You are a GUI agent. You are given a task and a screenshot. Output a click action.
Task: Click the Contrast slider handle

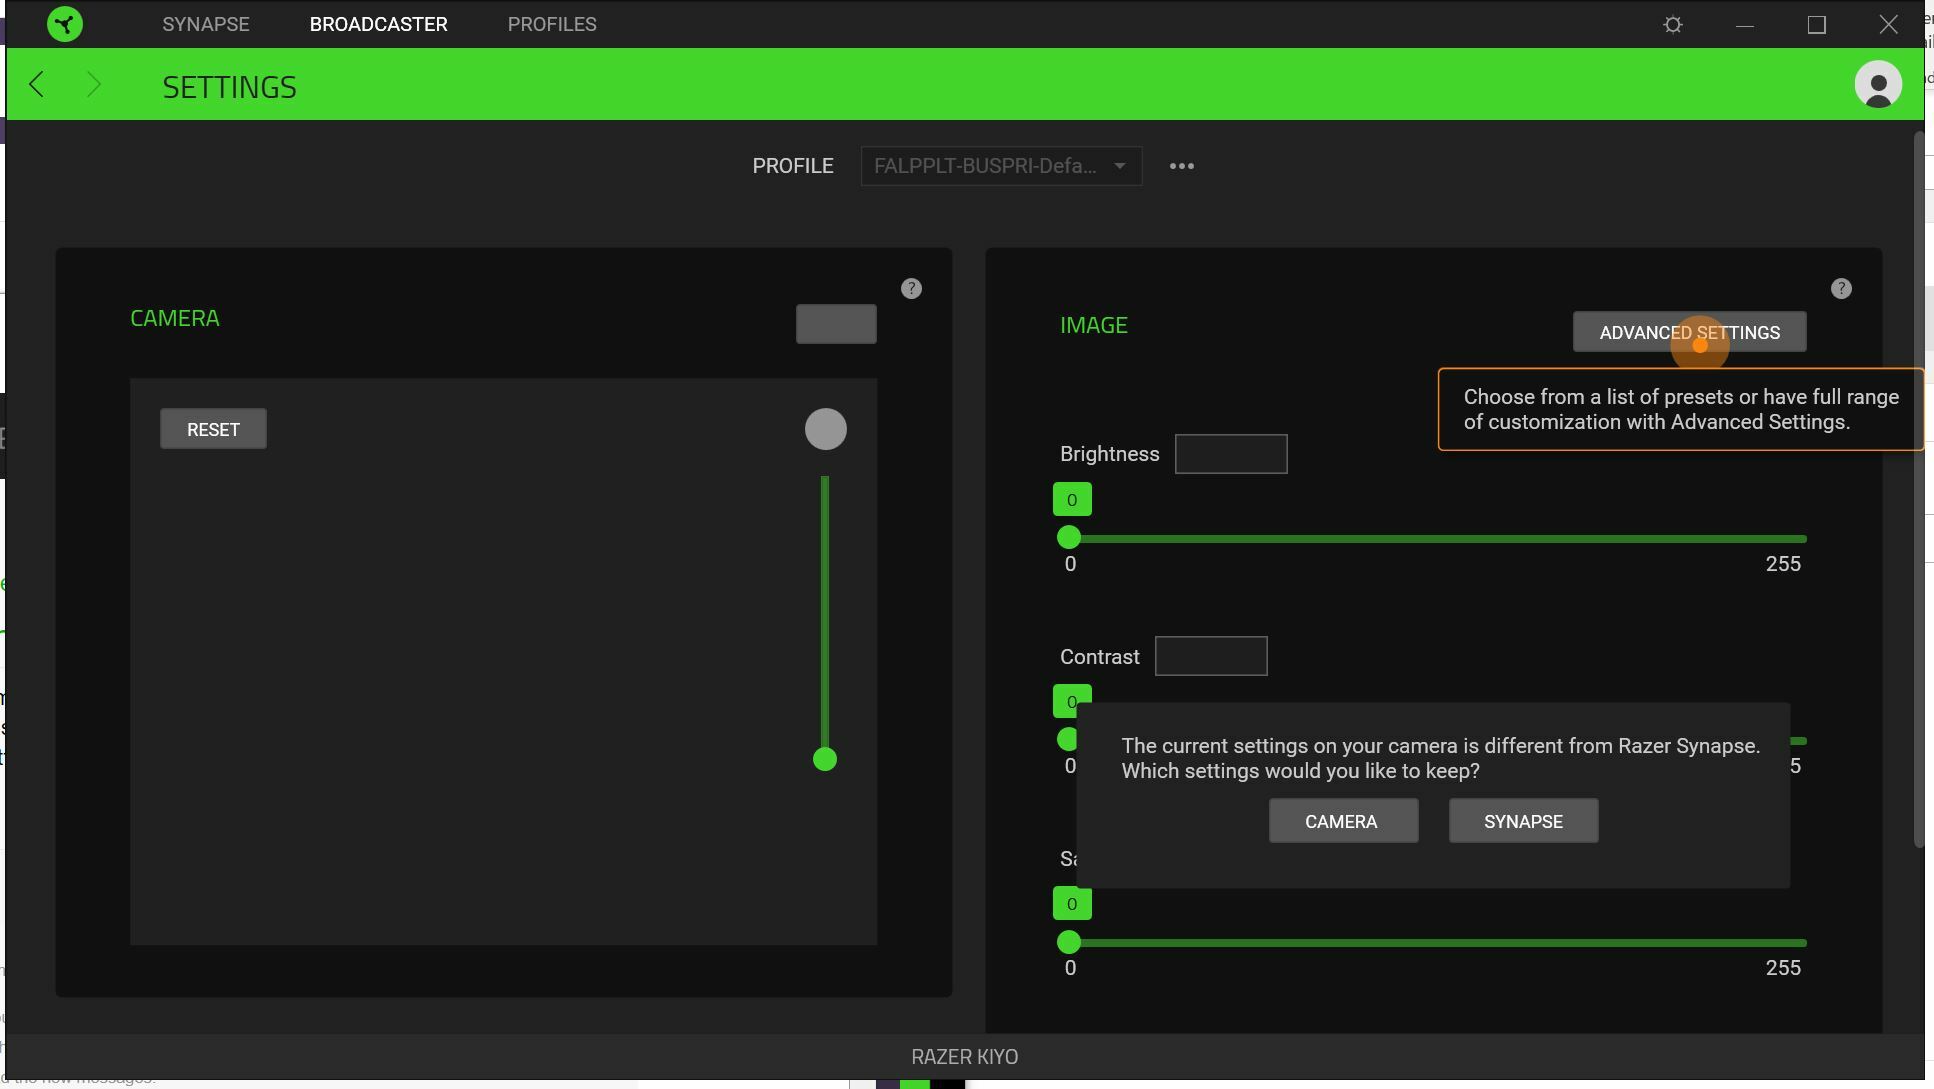1067,740
